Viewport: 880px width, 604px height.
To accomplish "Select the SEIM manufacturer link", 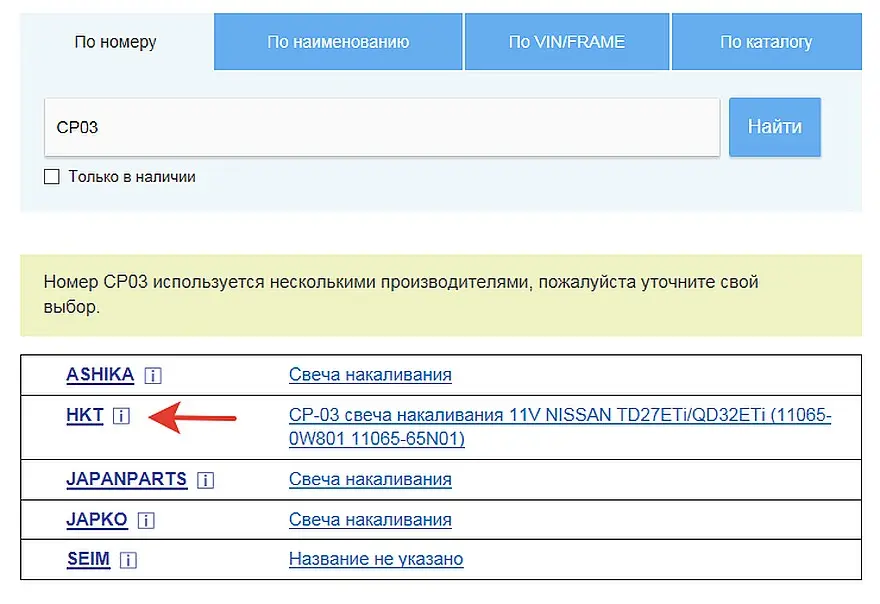I will pyautogui.click(x=88, y=559).
